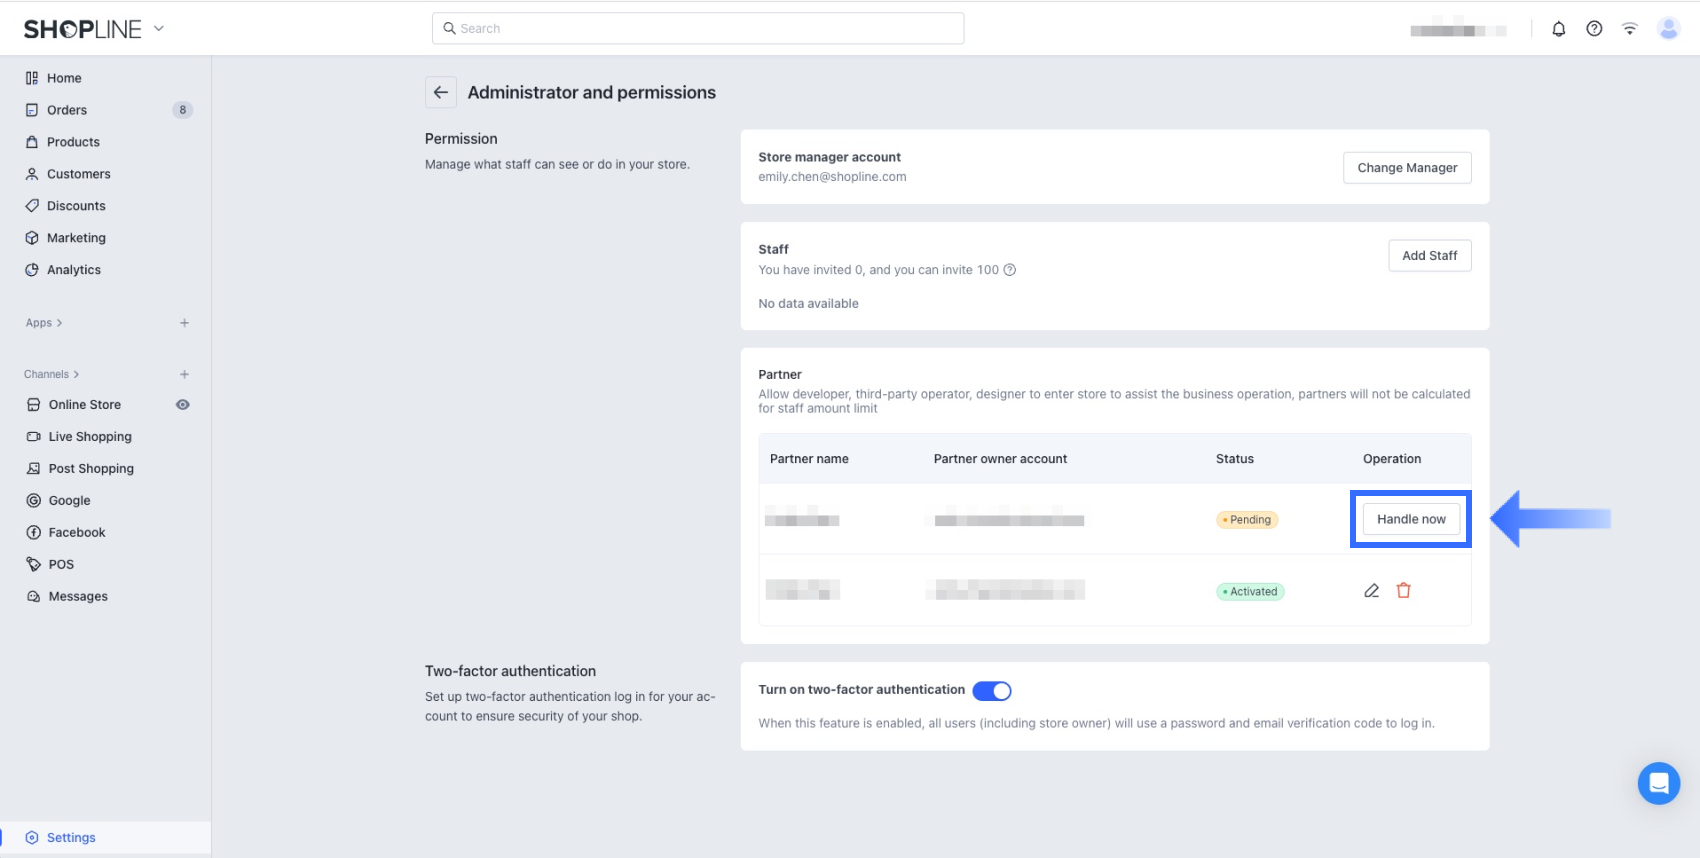This screenshot has height=858, width=1700.
Task: Toggle Online Store eye visibility icon
Action: click(183, 405)
